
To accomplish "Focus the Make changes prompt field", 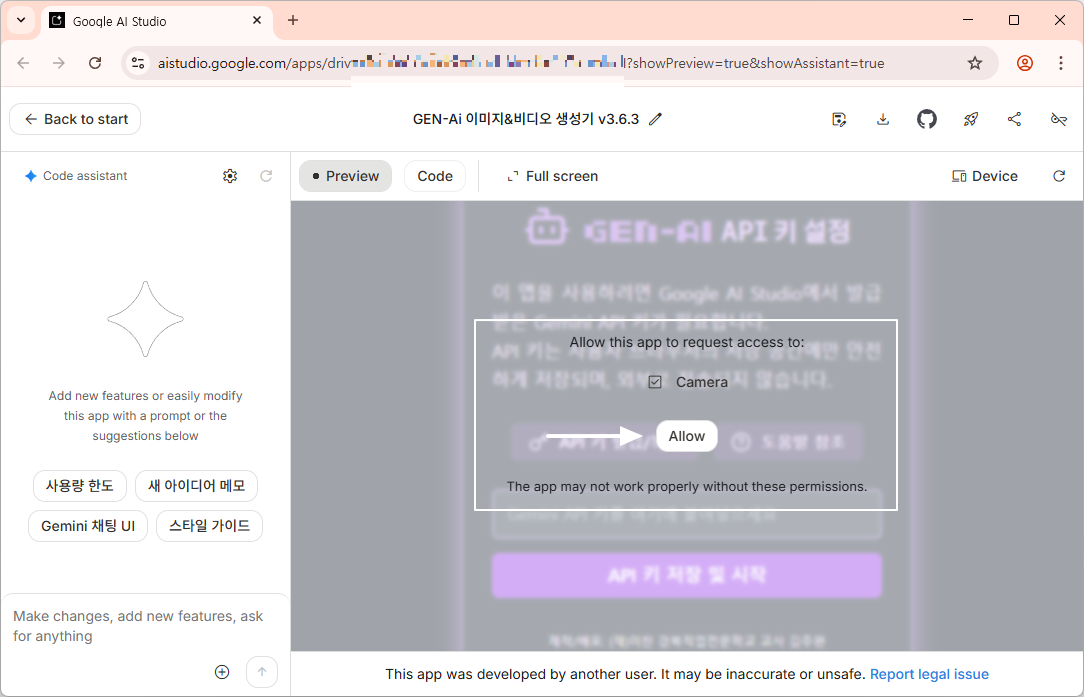I will [144, 626].
